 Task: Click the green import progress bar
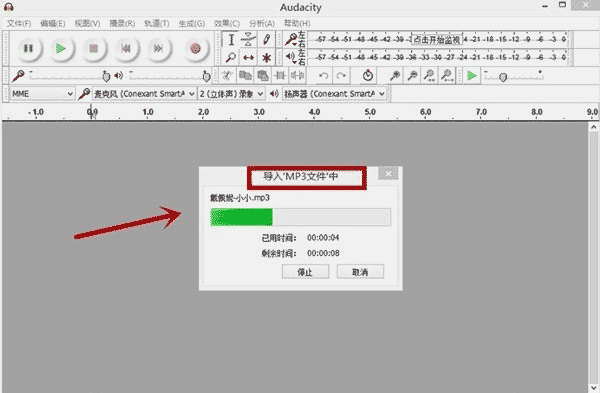point(300,217)
